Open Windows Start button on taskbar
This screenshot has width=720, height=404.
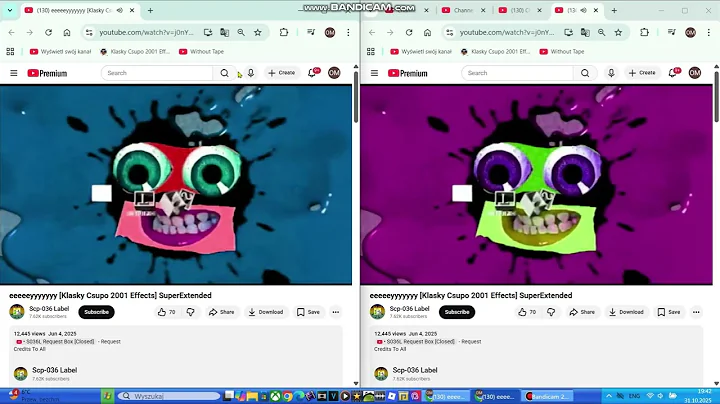click(x=107, y=396)
